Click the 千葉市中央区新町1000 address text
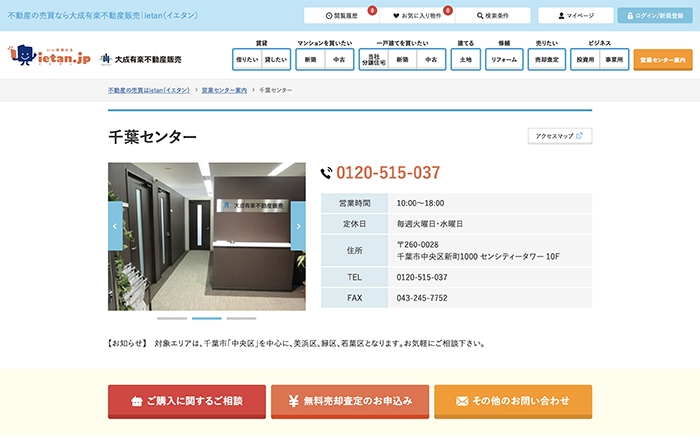 [478, 257]
